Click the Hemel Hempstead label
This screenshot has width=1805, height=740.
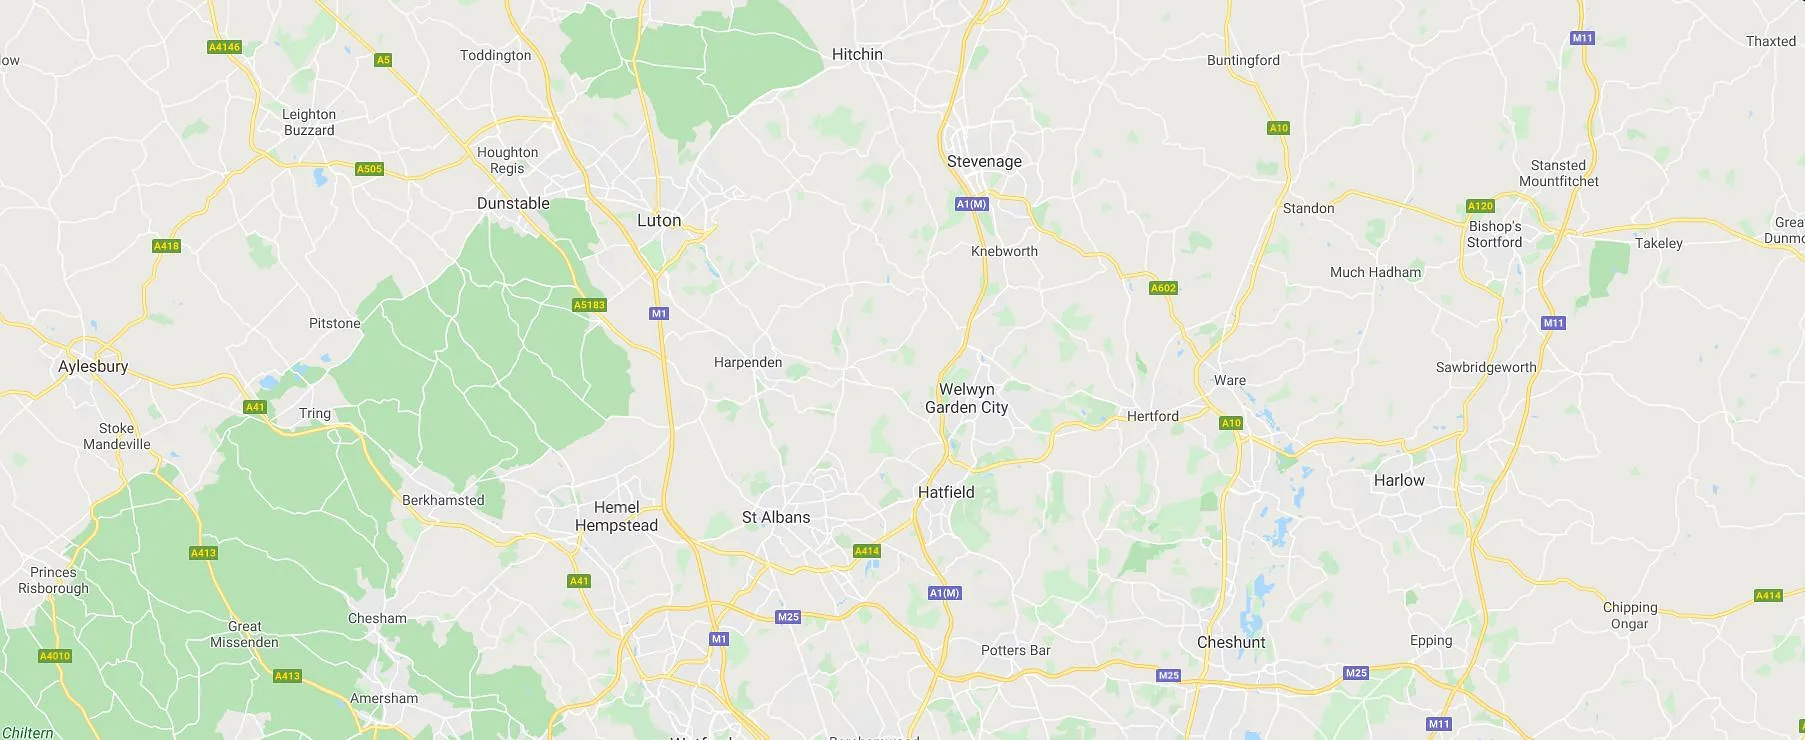(x=616, y=516)
